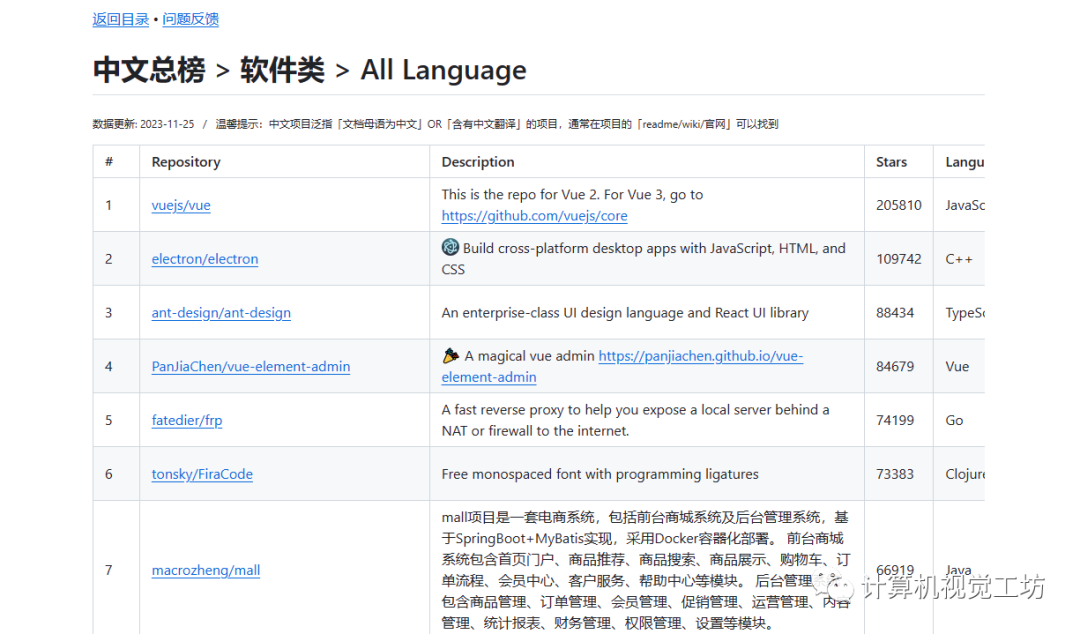
Task: Open the ant-design/ant-design repository link
Action: [221, 313]
